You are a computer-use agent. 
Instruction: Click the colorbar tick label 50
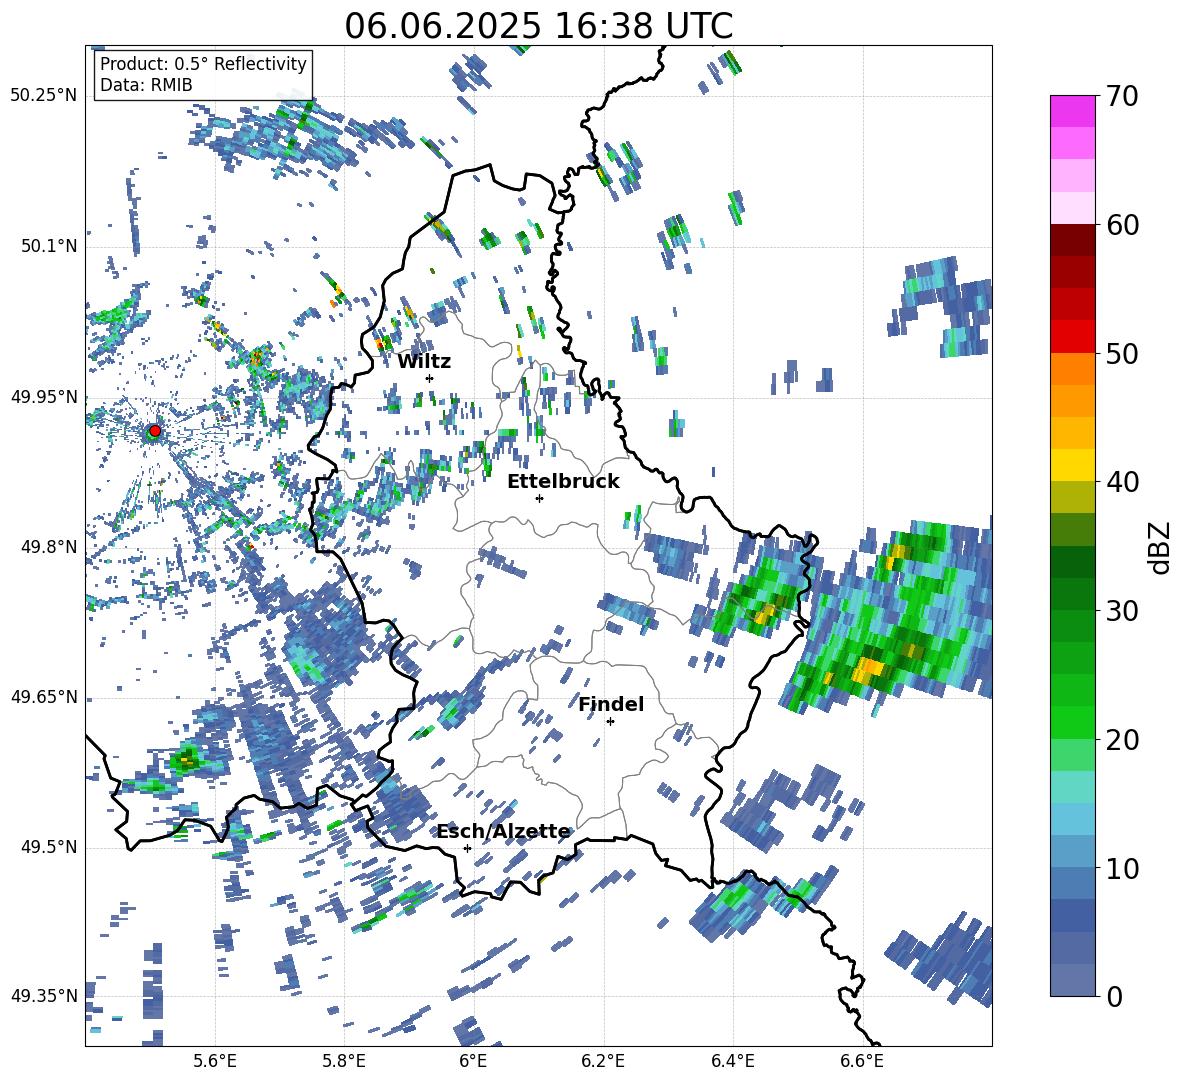pyautogui.click(x=1122, y=354)
